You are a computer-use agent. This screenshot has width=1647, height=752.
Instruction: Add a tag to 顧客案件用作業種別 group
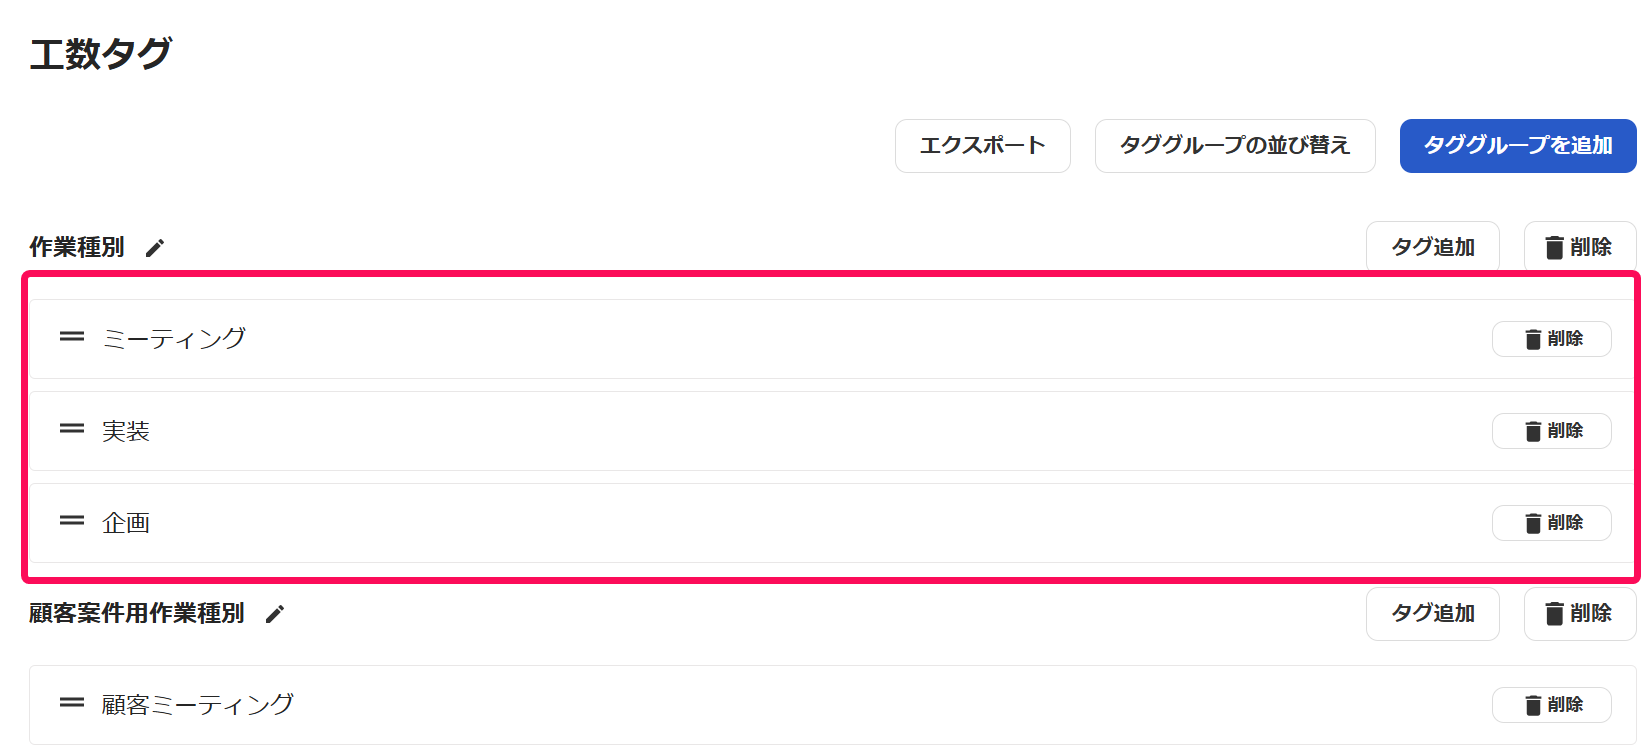1432,613
